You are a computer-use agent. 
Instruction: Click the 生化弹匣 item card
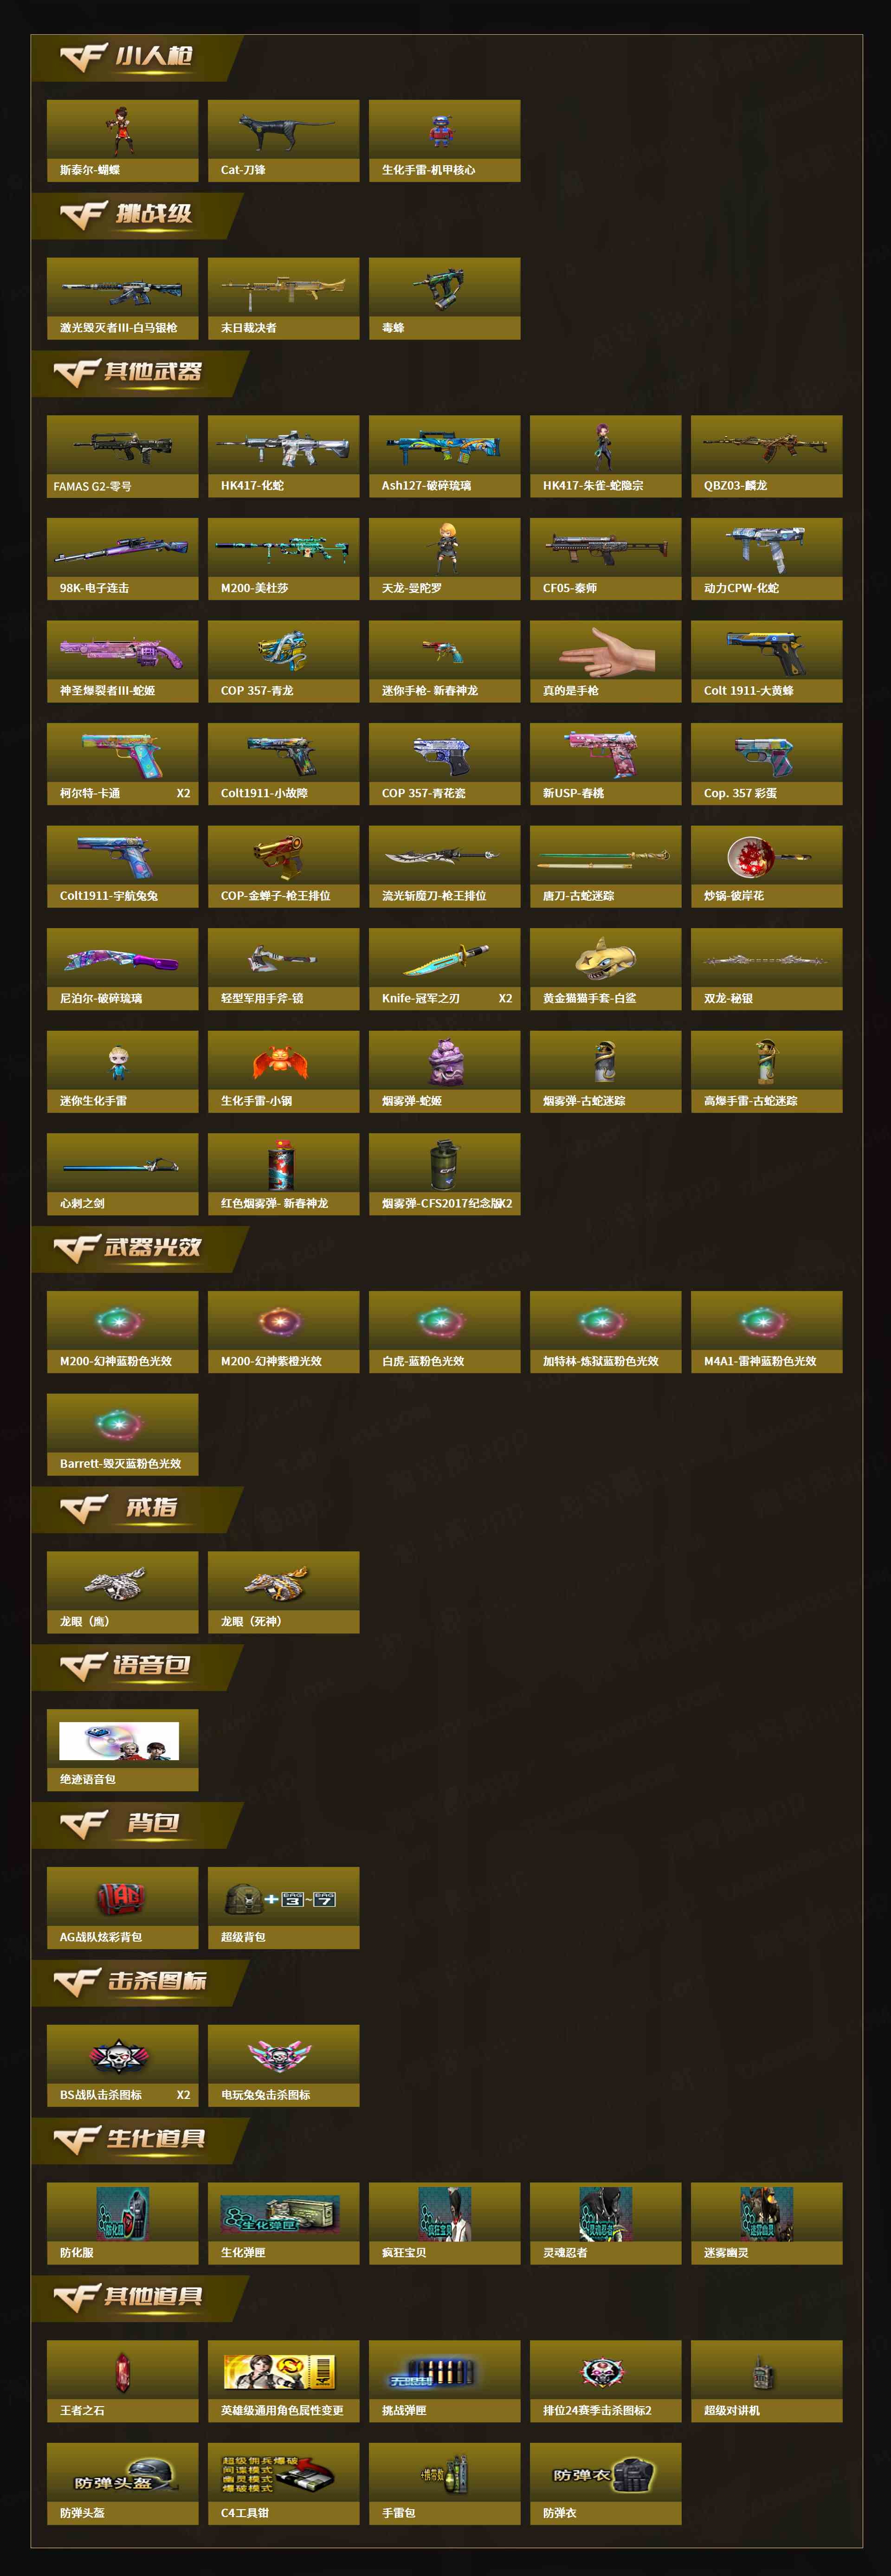(x=283, y=2224)
